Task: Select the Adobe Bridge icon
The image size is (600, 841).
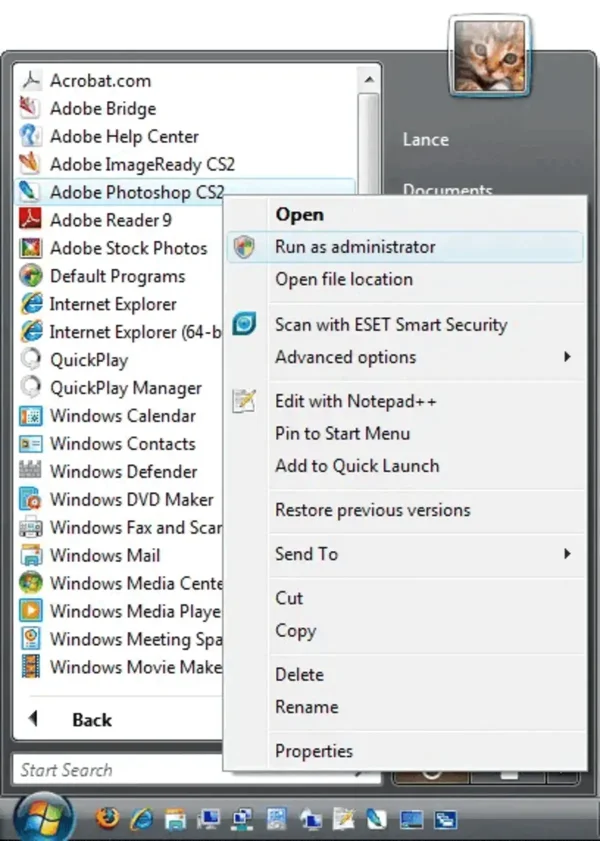Action: point(100,108)
